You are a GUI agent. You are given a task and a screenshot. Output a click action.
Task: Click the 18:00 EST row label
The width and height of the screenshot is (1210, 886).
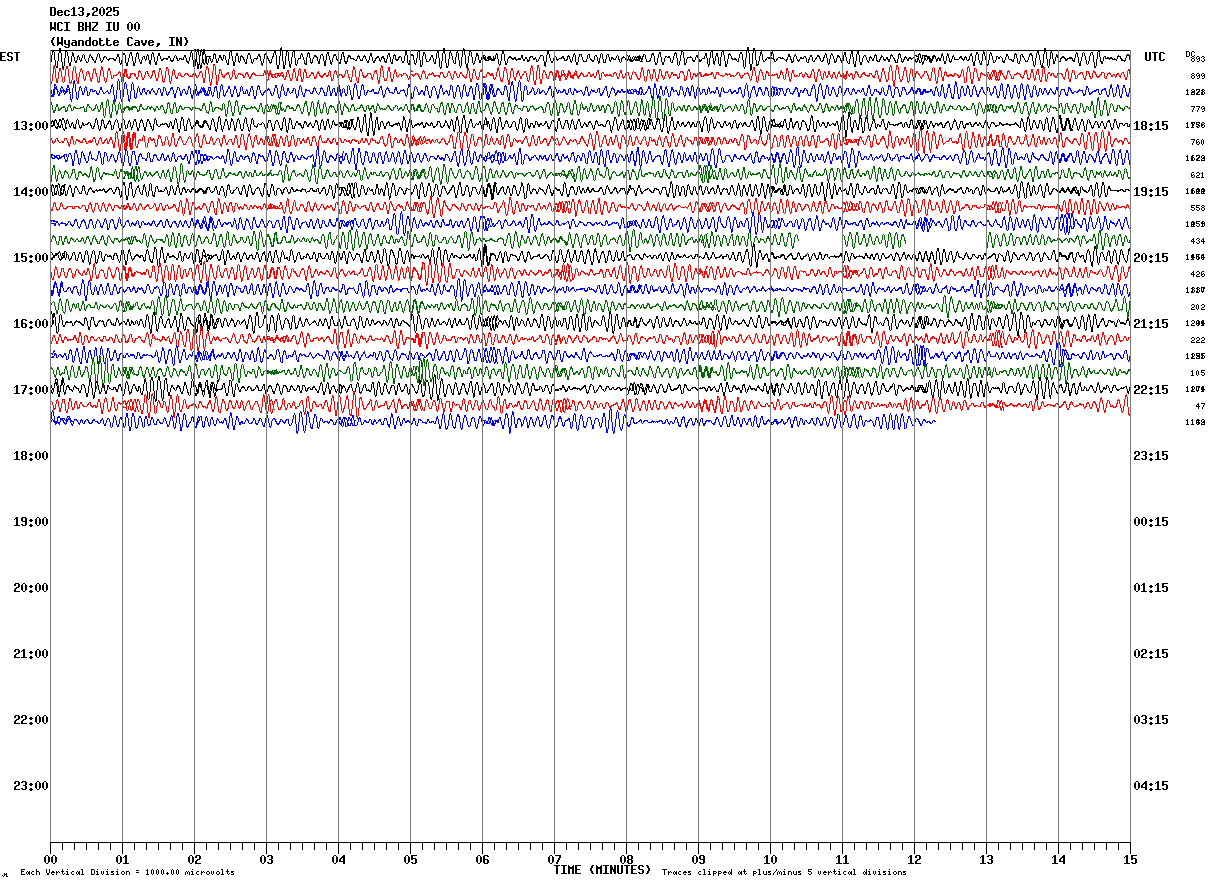[31, 456]
